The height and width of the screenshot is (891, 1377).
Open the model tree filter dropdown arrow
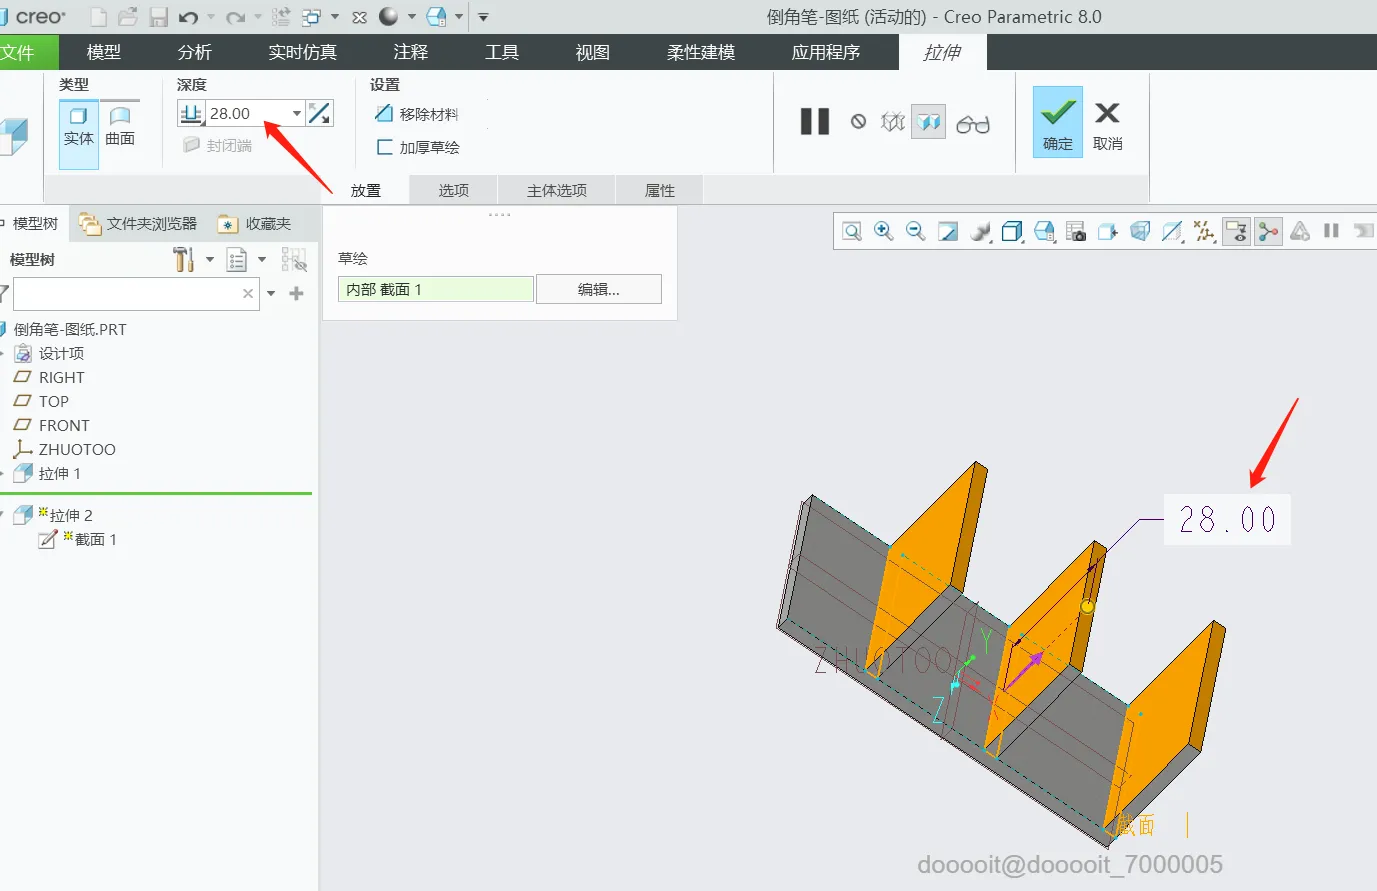[x=271, y=293]
